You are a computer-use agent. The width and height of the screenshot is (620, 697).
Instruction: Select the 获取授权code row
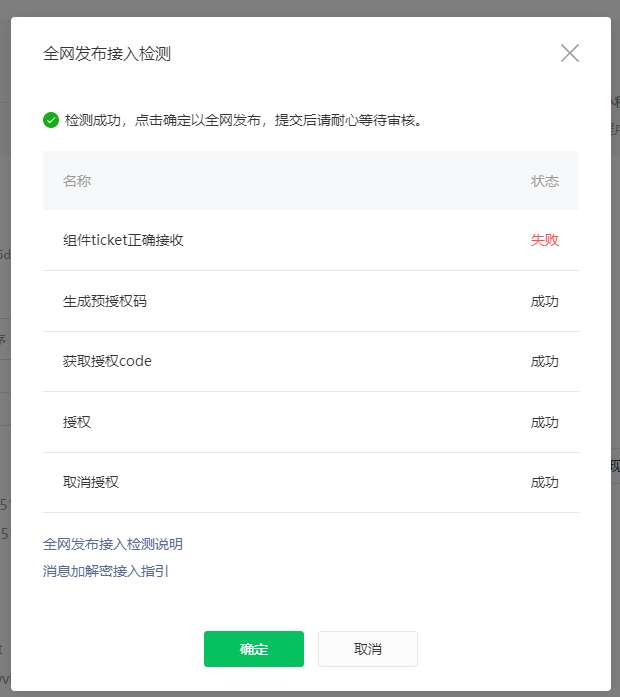click(x=311, y=361)
